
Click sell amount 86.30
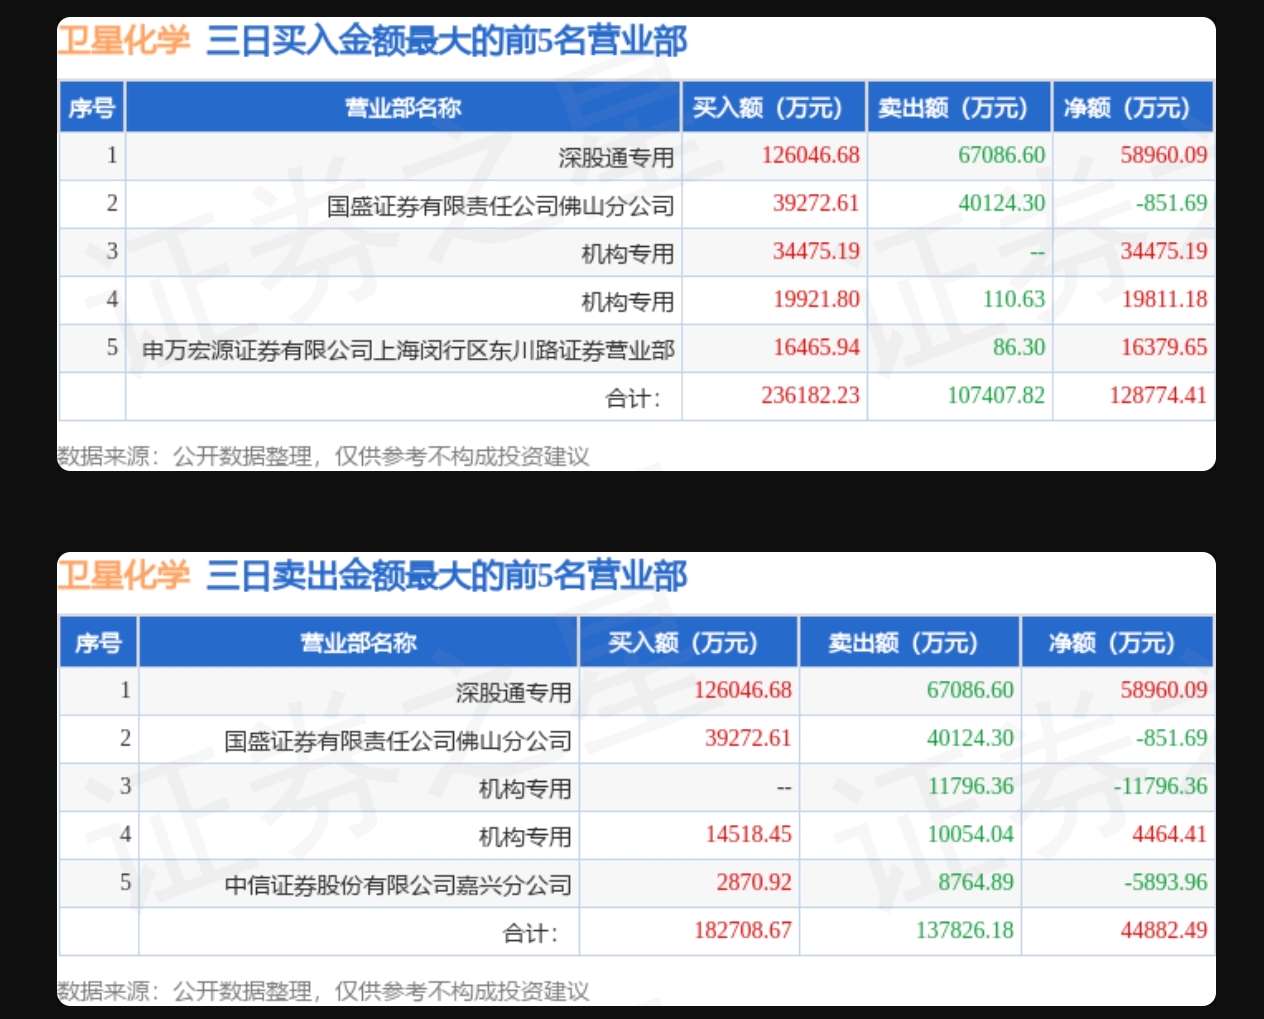point(1019,347)
